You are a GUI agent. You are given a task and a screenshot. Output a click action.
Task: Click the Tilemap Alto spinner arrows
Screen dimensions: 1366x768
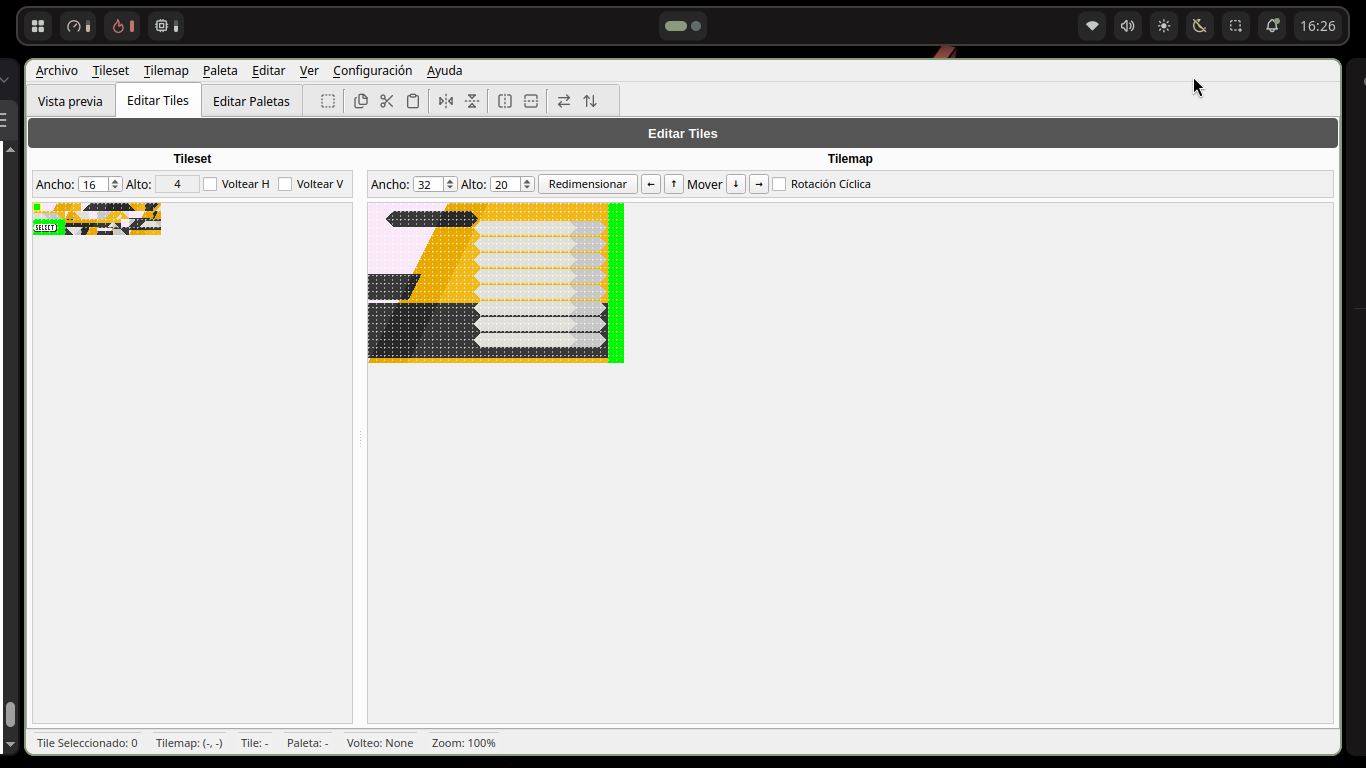tap(527, 184)
